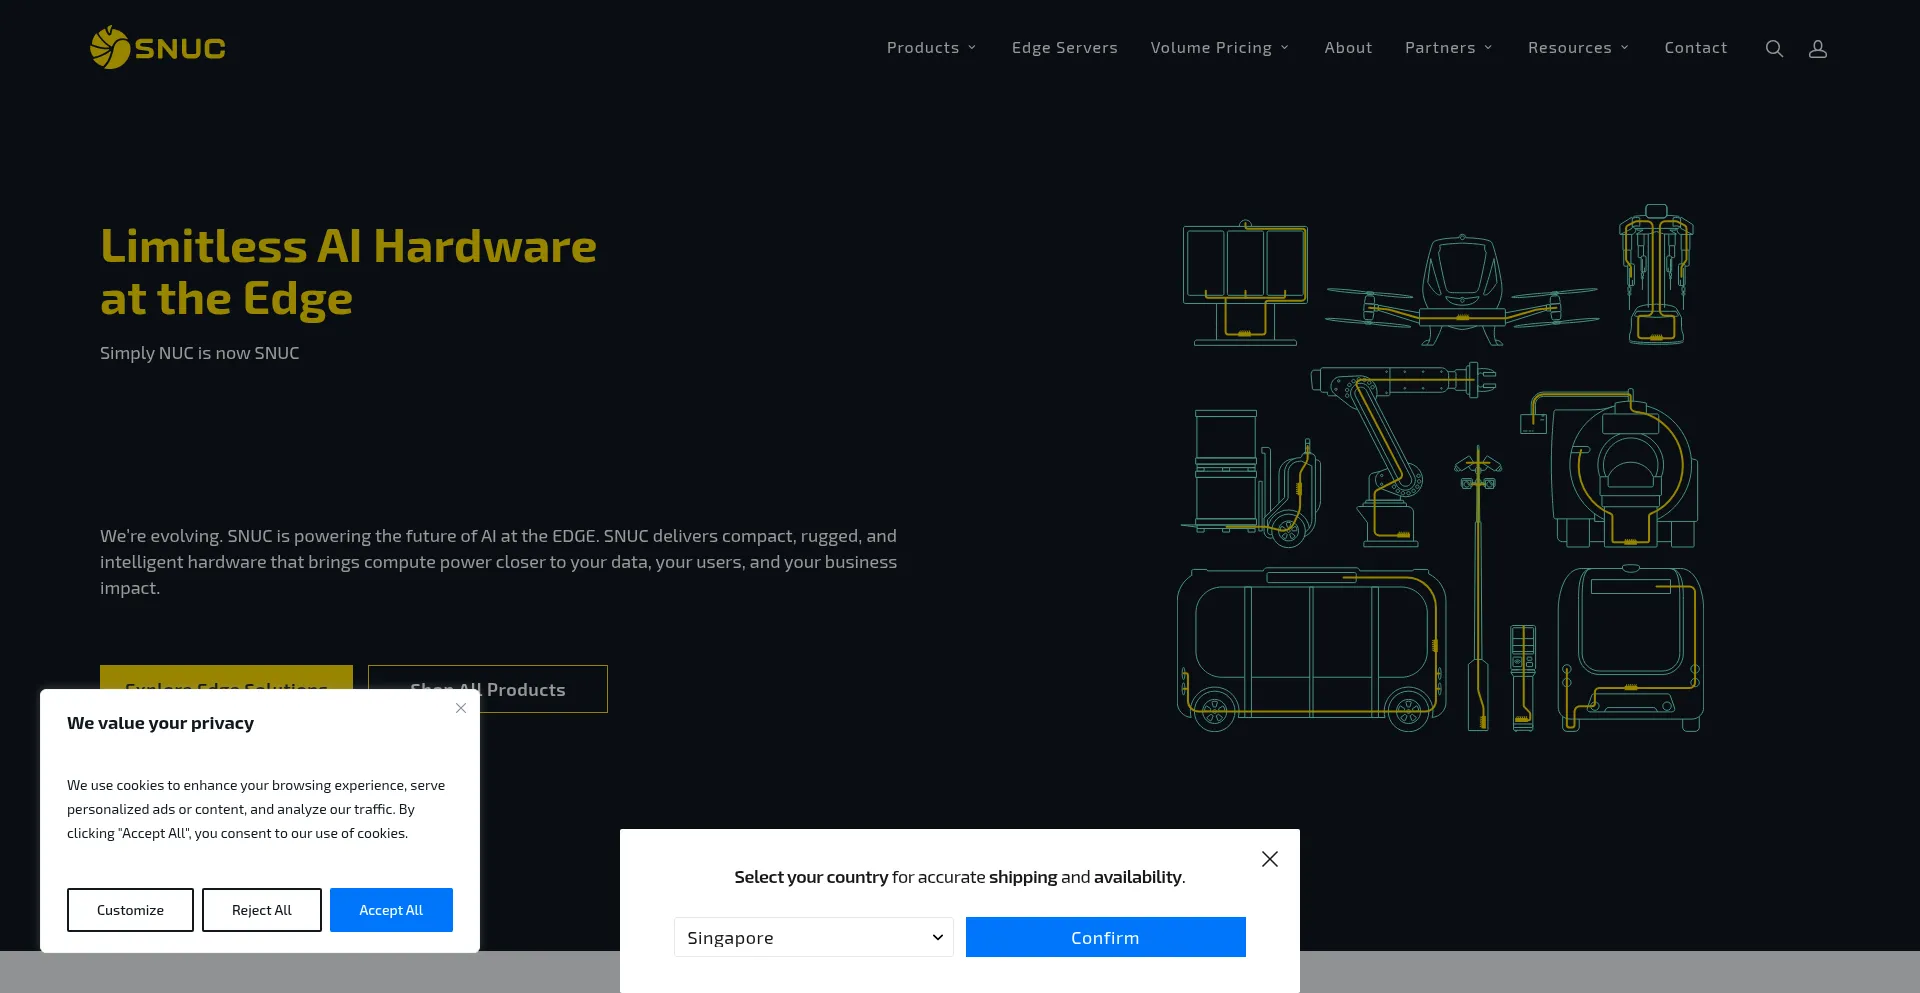
Task: Close the cookie privacy popup
Action: (x=461, y=708)
